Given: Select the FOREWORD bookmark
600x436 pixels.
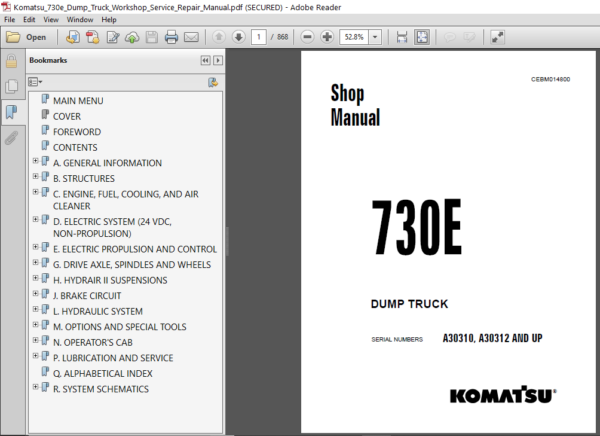Looking at the screenshot, I should pos(77,132).
